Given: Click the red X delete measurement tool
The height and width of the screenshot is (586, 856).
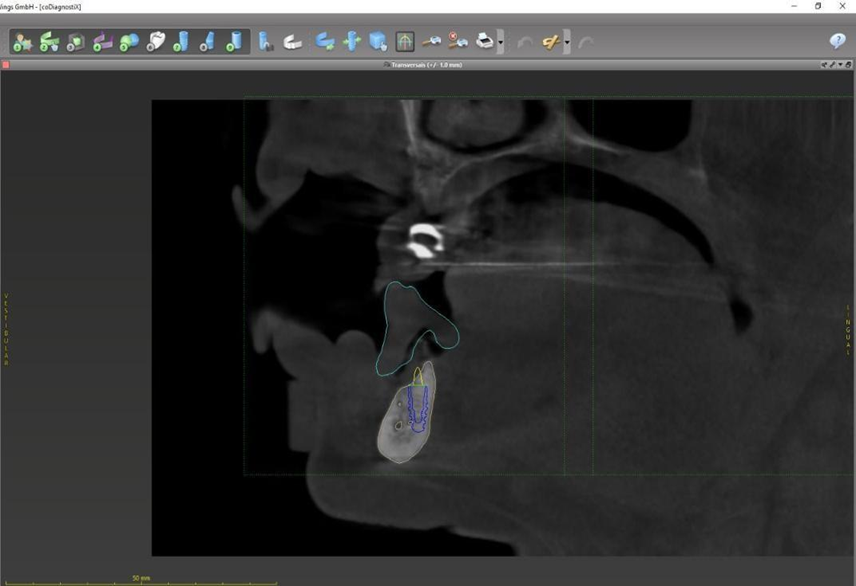Looking at the screenshot, I should click(x=458, y=42).
